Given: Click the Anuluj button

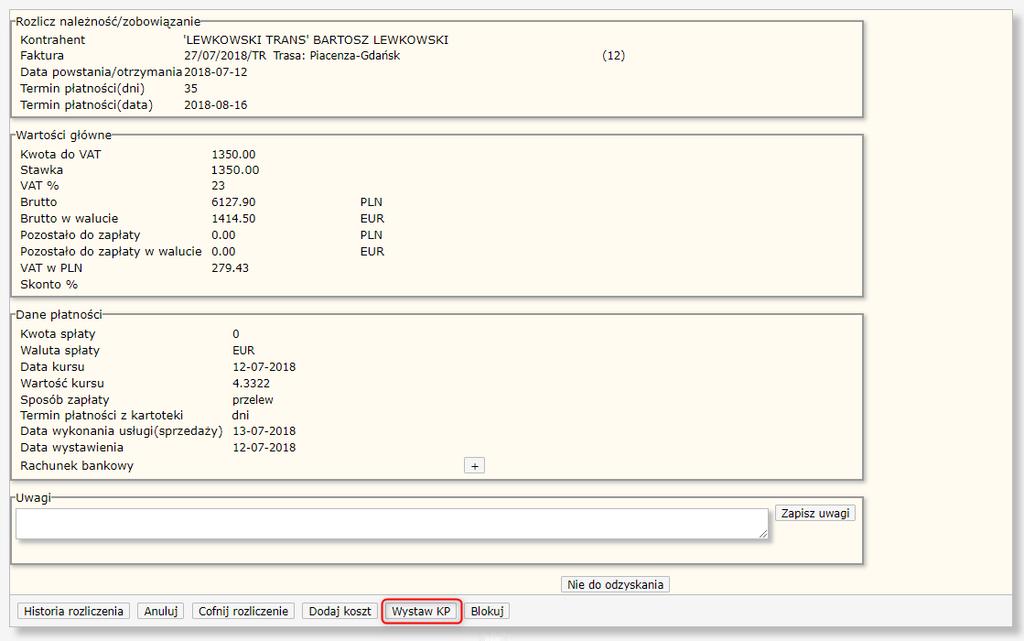Looking at the screenshot, I should tap(161, 611).
